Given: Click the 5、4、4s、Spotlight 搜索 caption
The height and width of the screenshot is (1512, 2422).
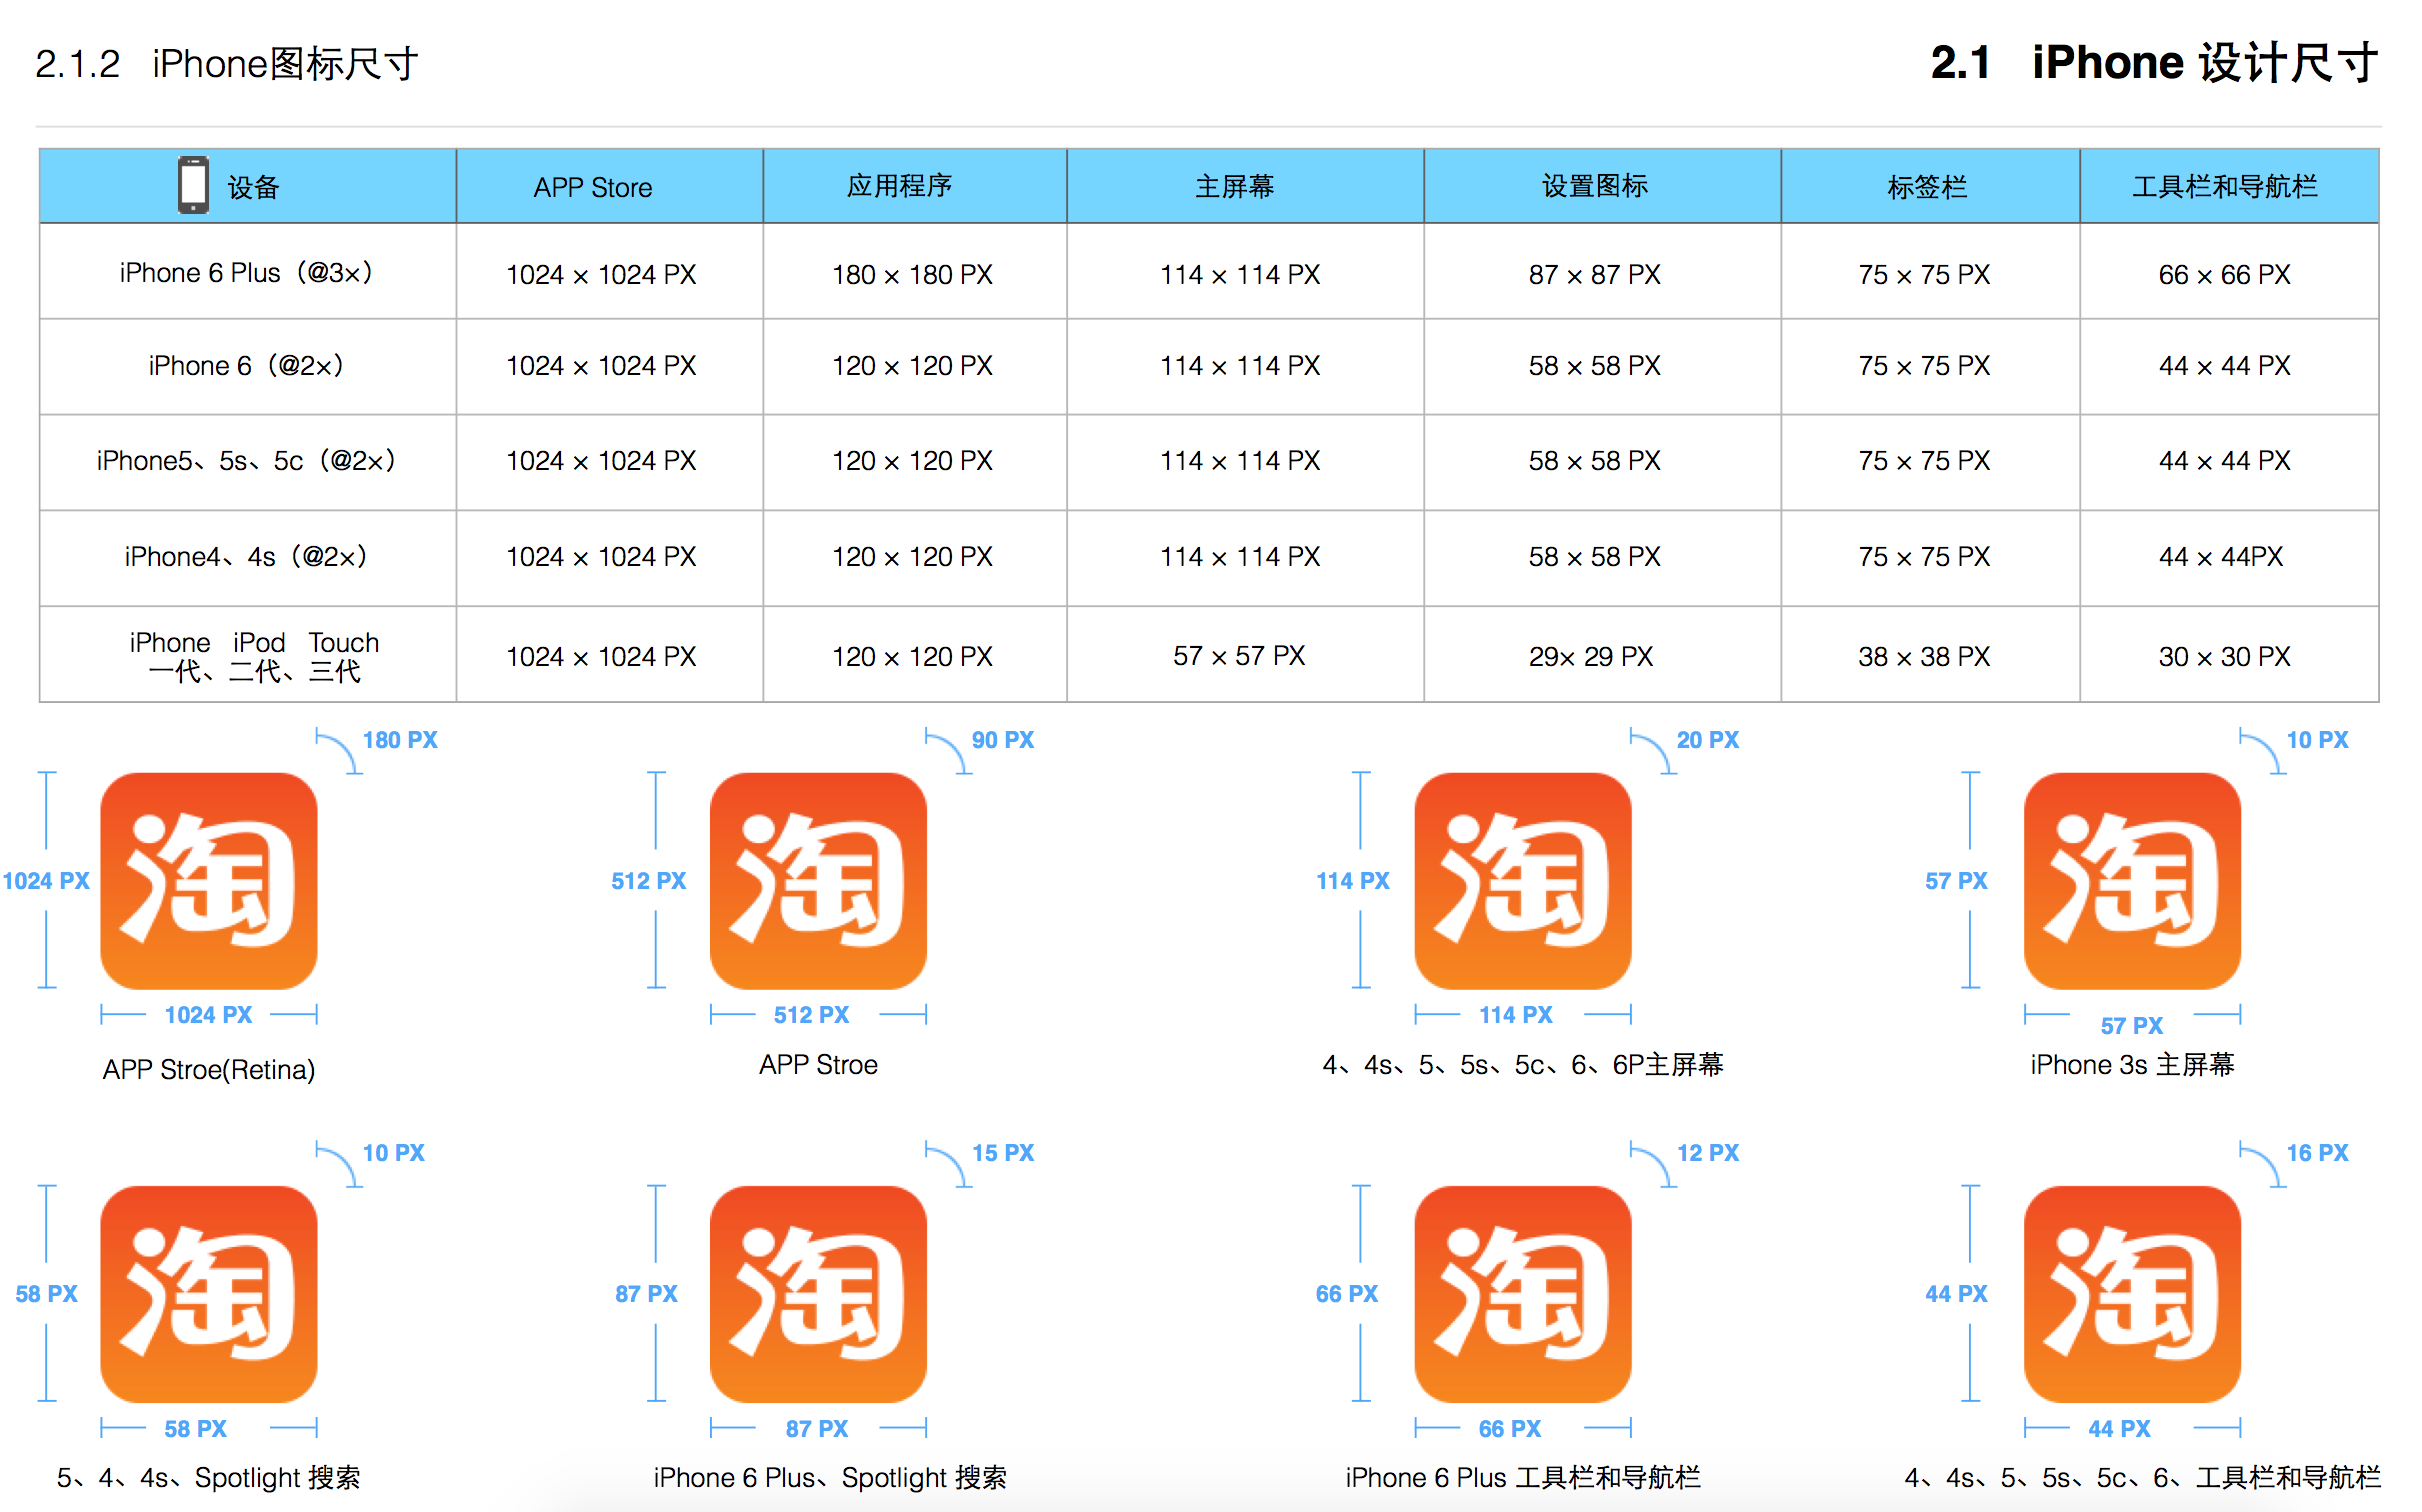Looking at the screenshot, I should coord(209,1477).
